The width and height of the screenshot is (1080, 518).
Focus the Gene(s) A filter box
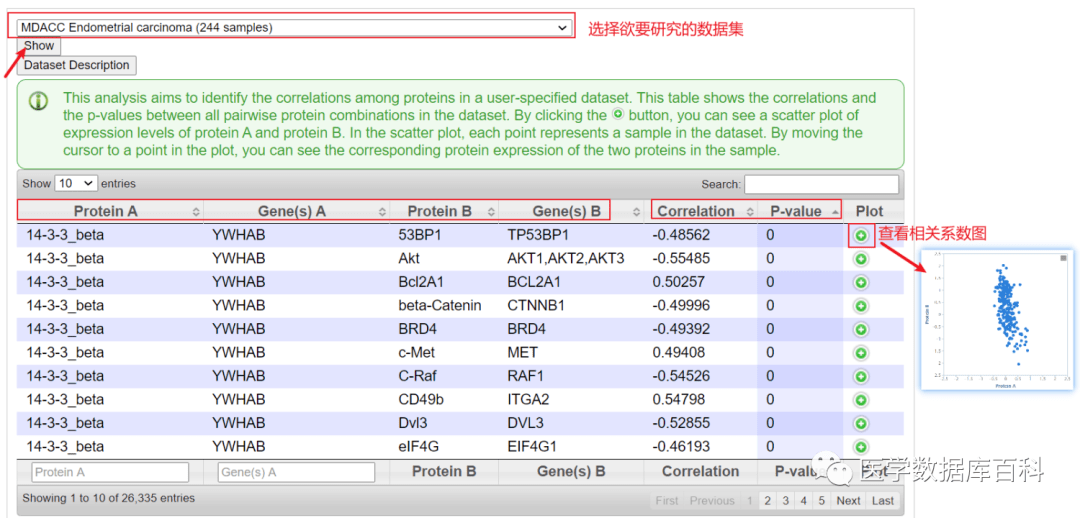296,472
